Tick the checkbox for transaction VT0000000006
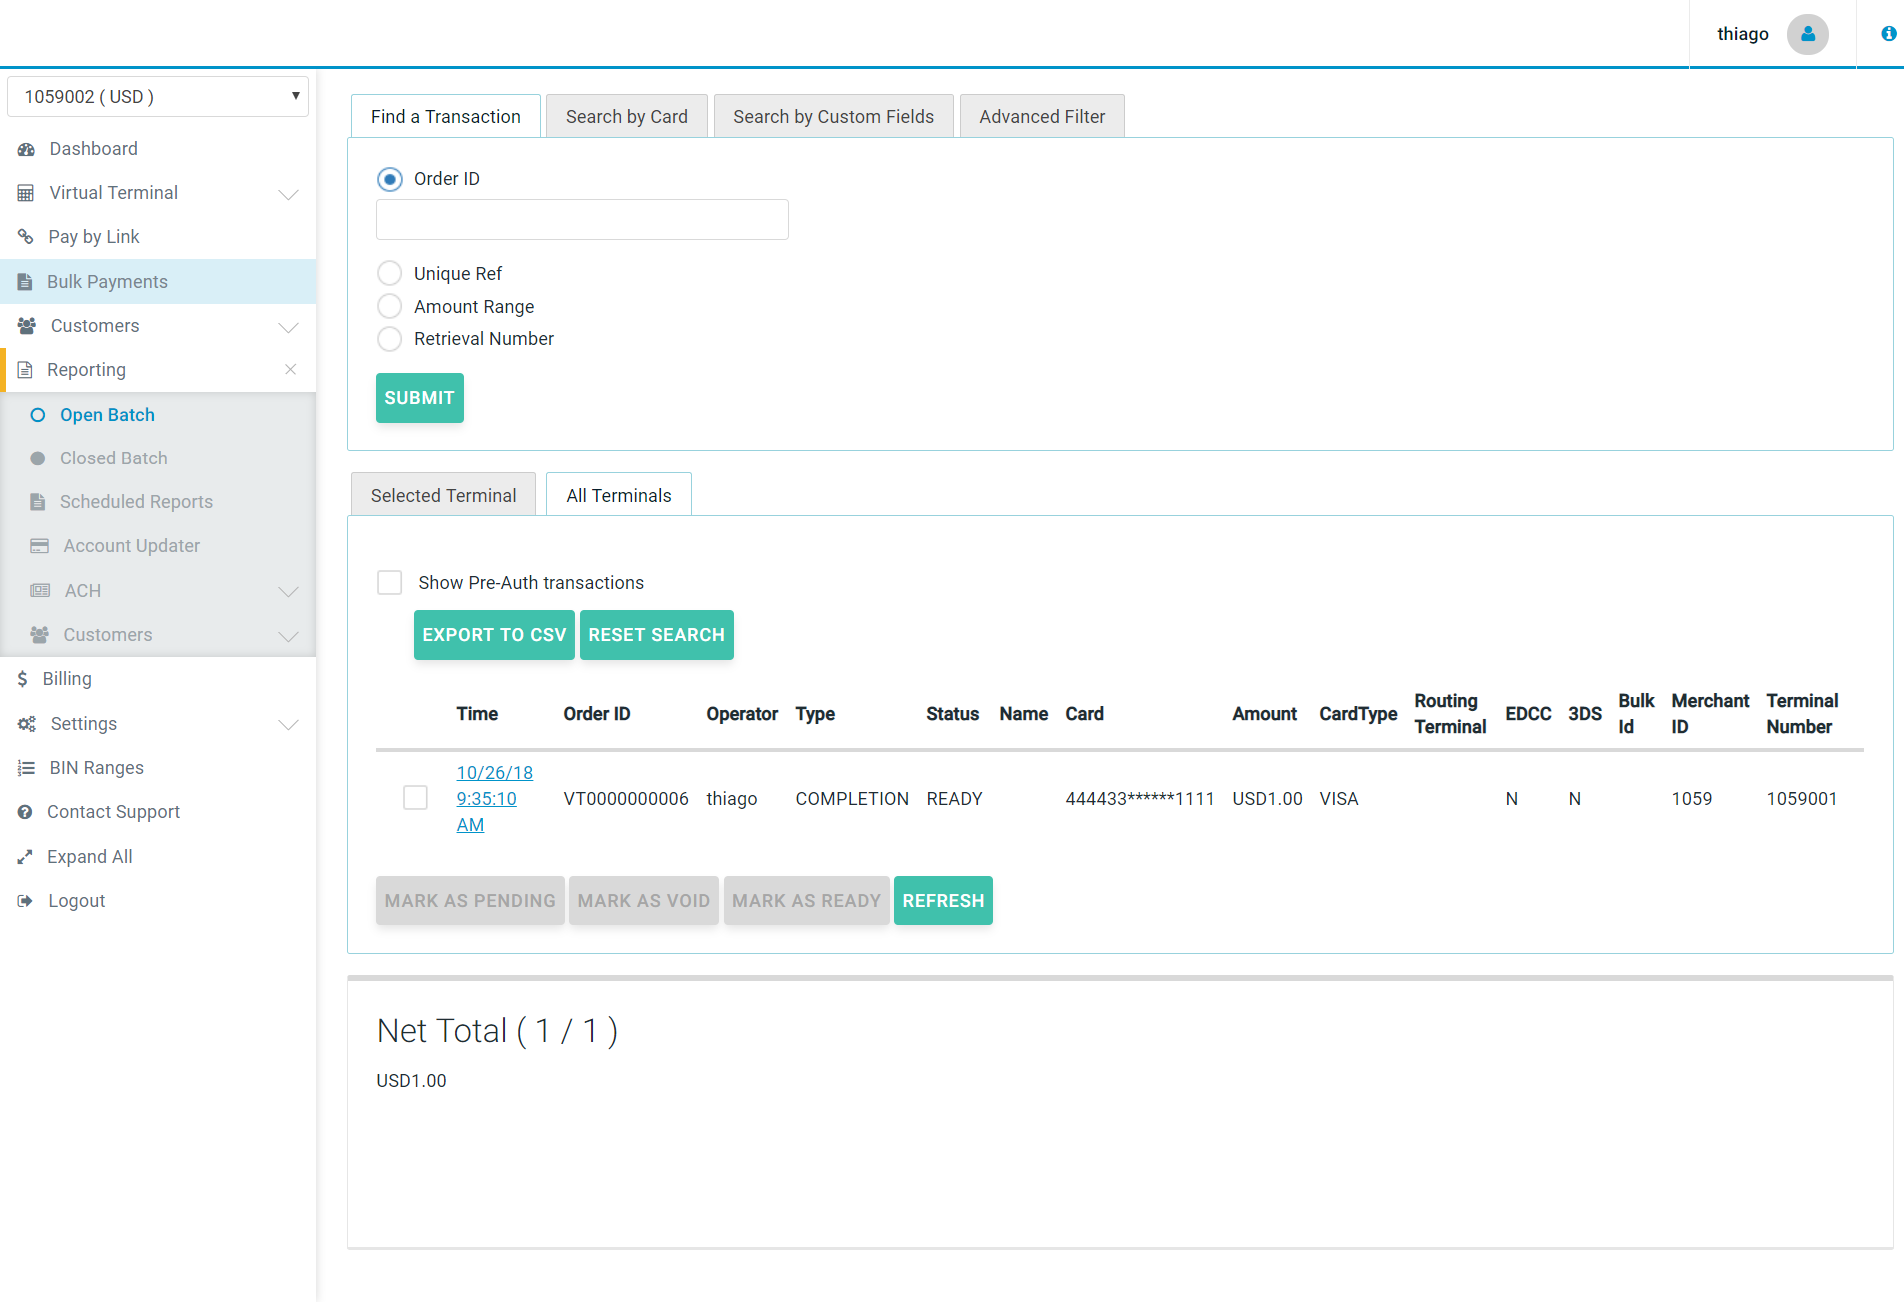This screenshot has height=1303, width=1904. 415,798
